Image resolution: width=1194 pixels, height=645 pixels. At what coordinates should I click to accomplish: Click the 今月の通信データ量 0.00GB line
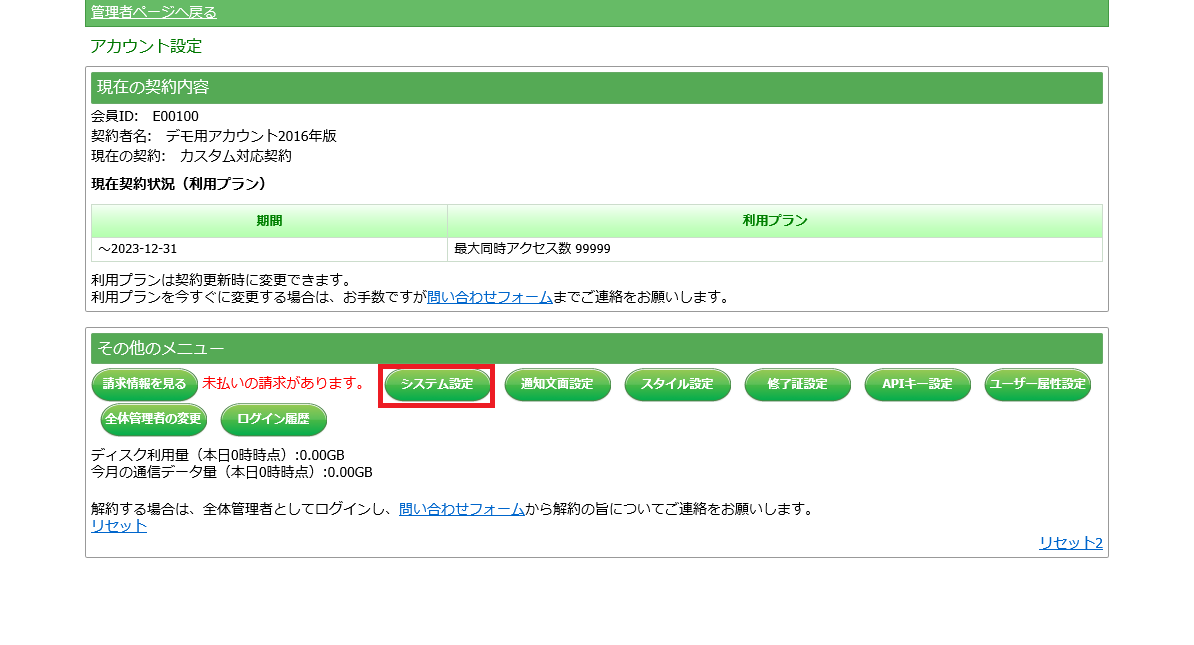(231, 472)
